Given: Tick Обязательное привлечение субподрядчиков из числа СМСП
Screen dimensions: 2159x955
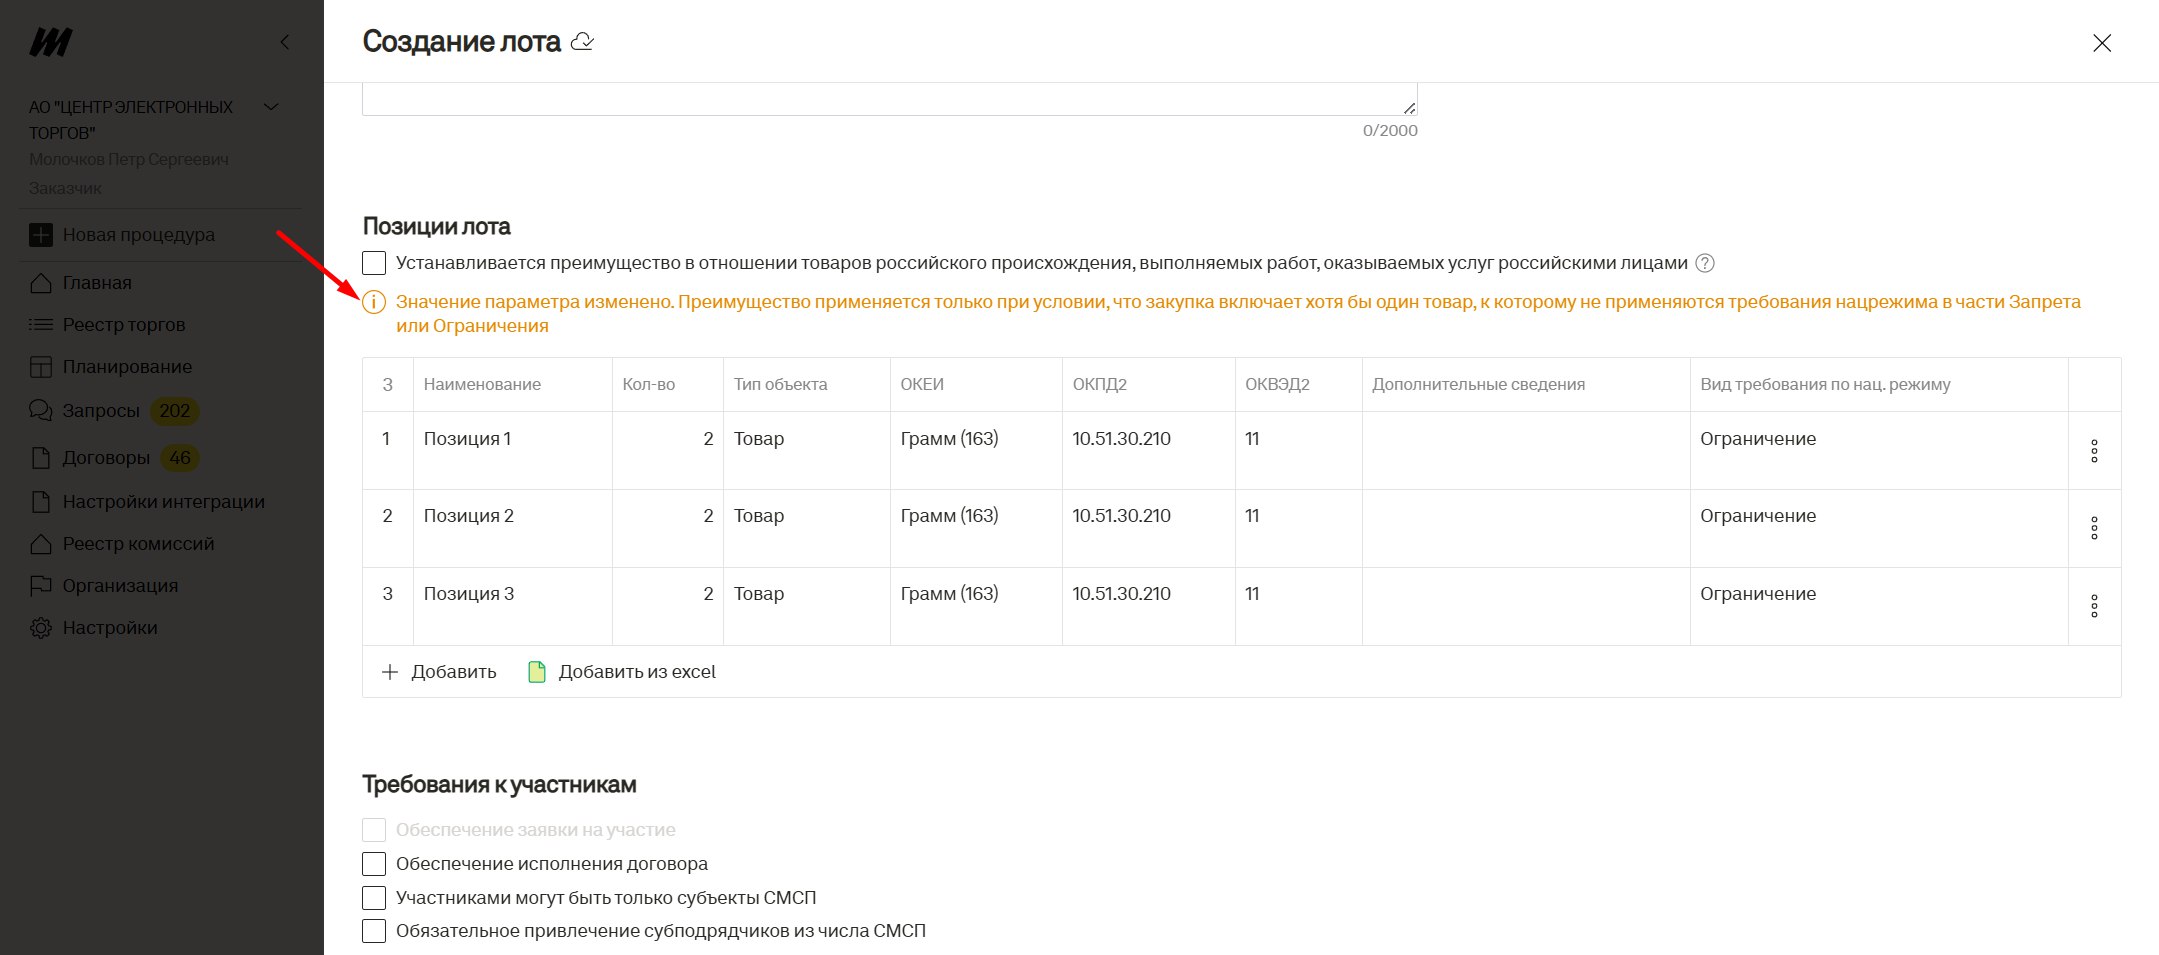Looking at the screenshot, I should (x=374, y=931).
